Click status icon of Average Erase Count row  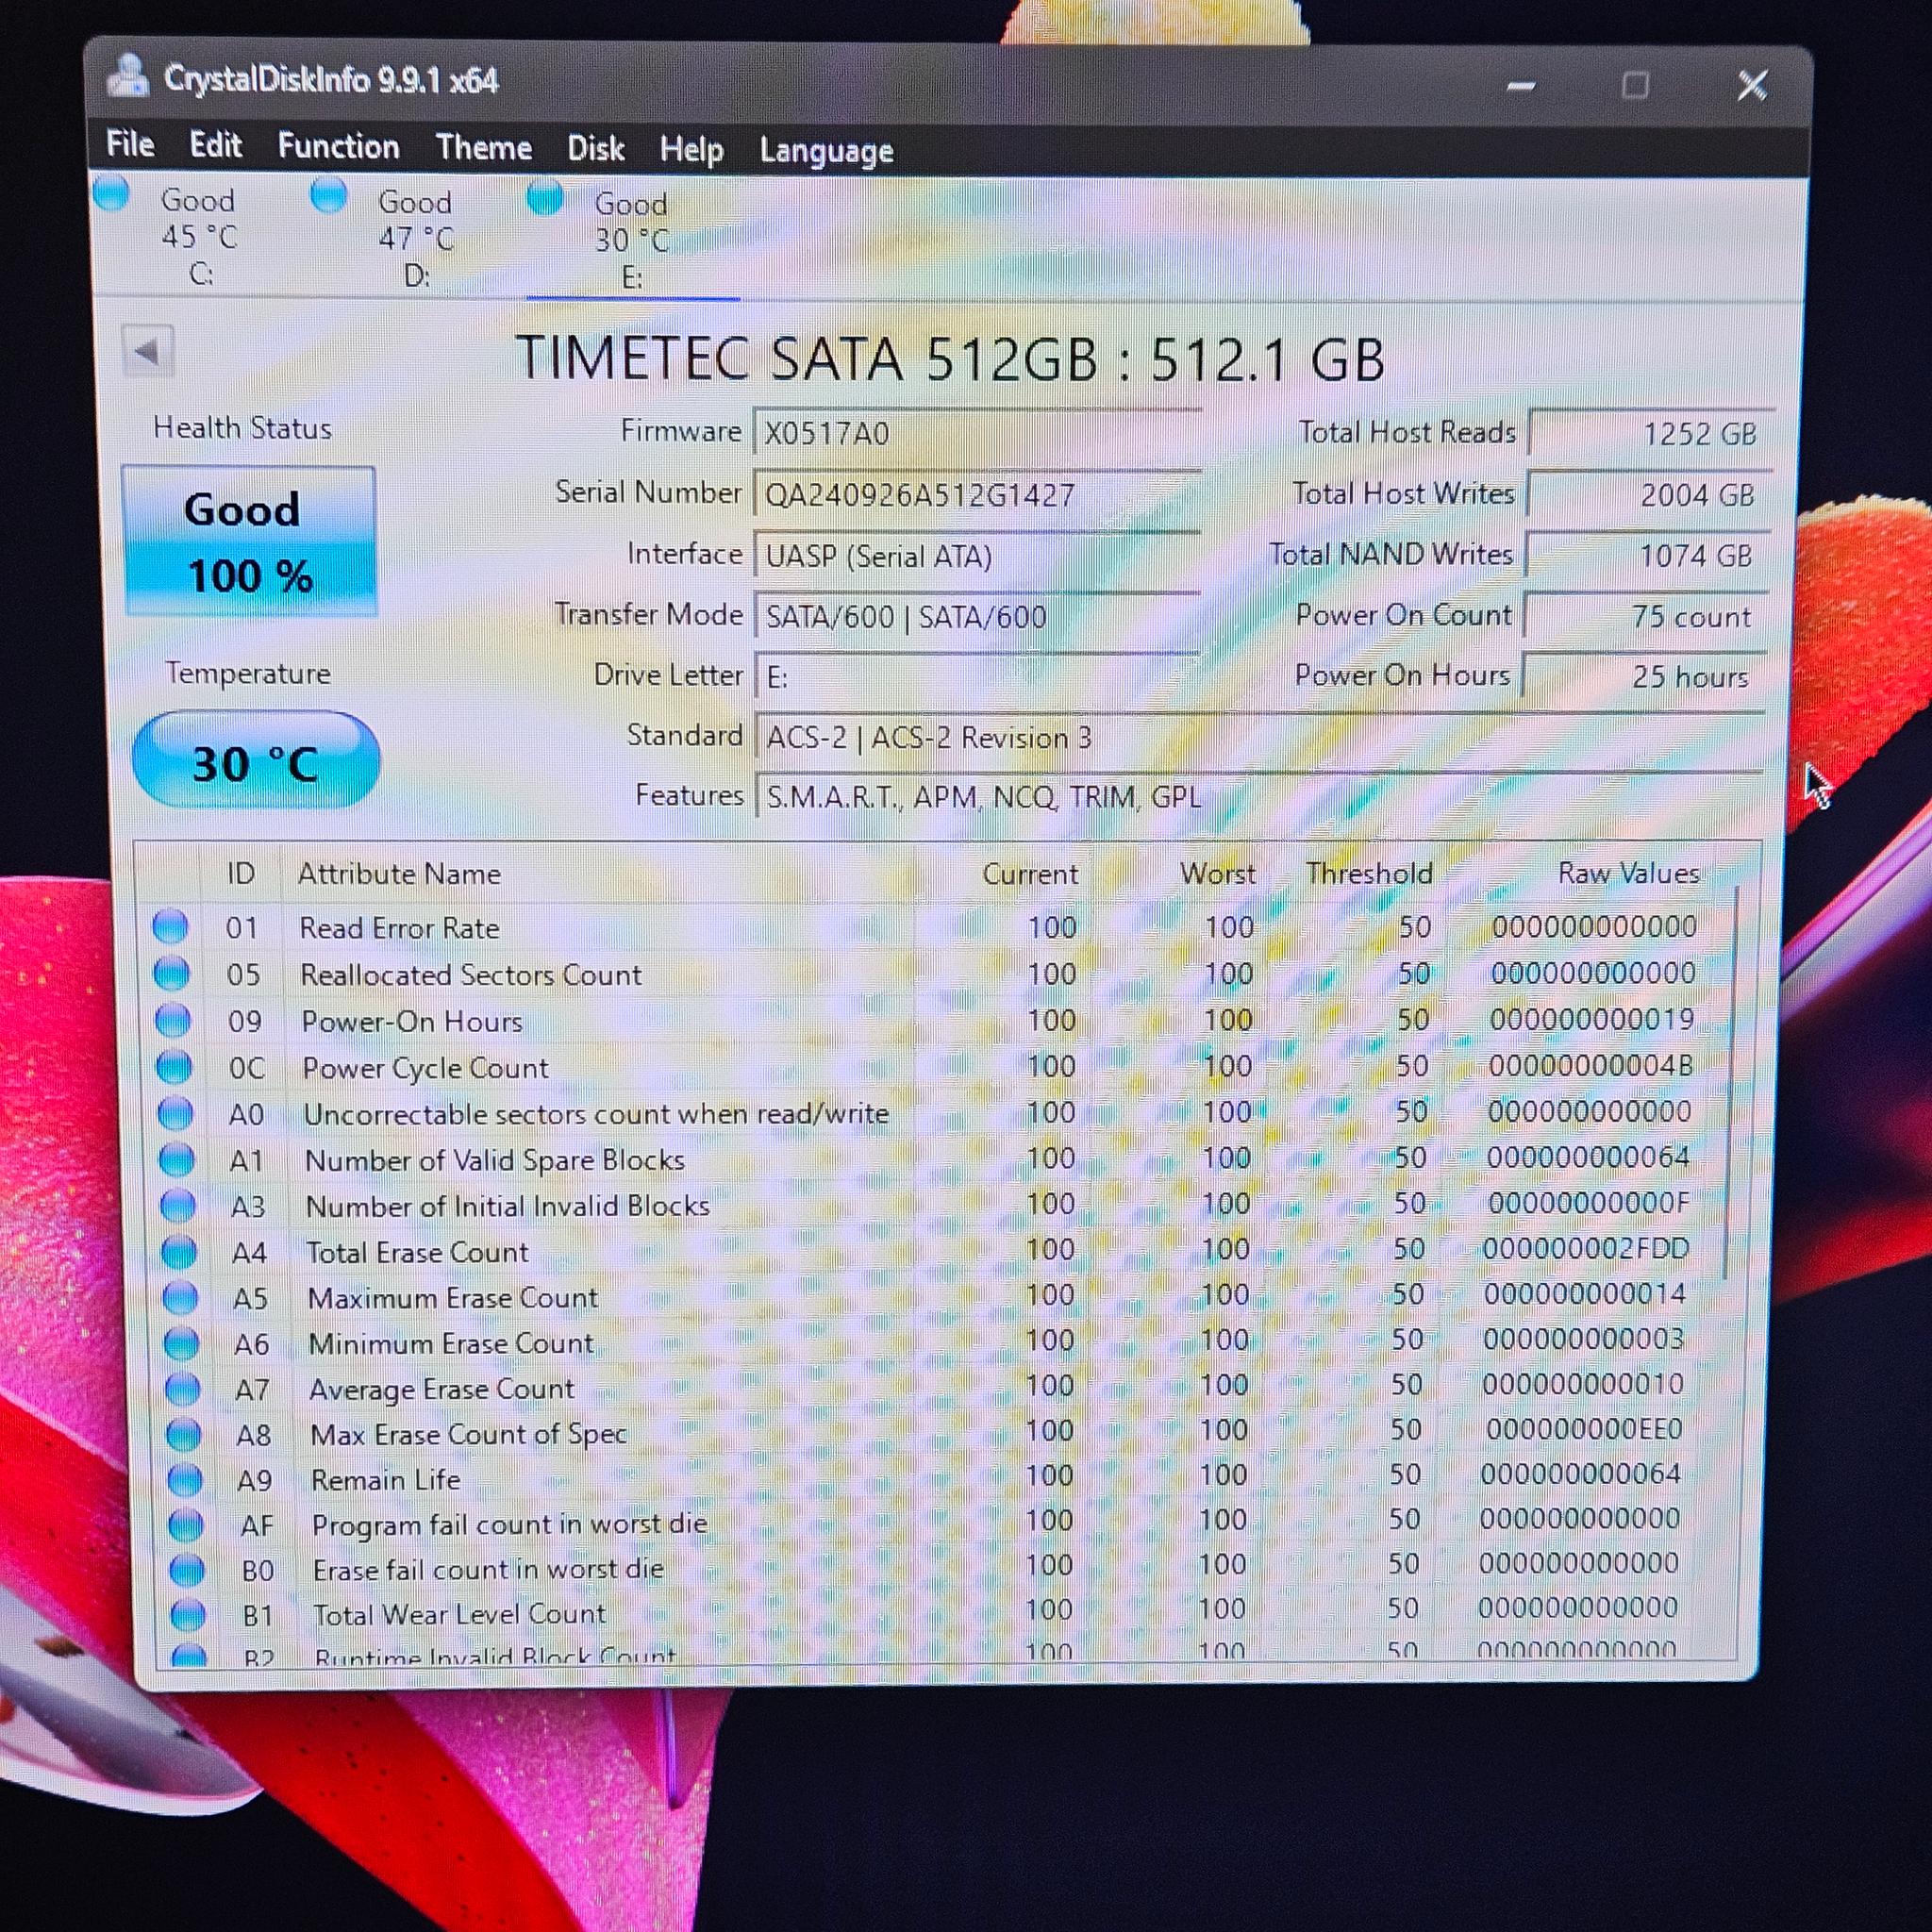pos(182,1388)
